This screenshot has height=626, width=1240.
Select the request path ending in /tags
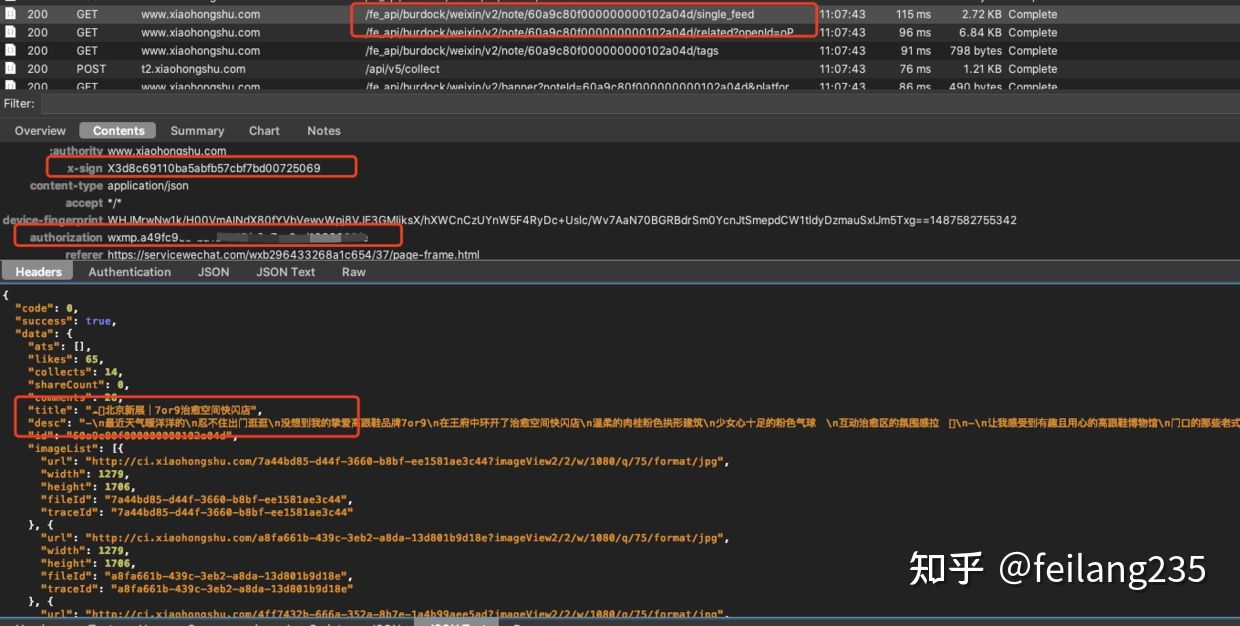[542, 51]
